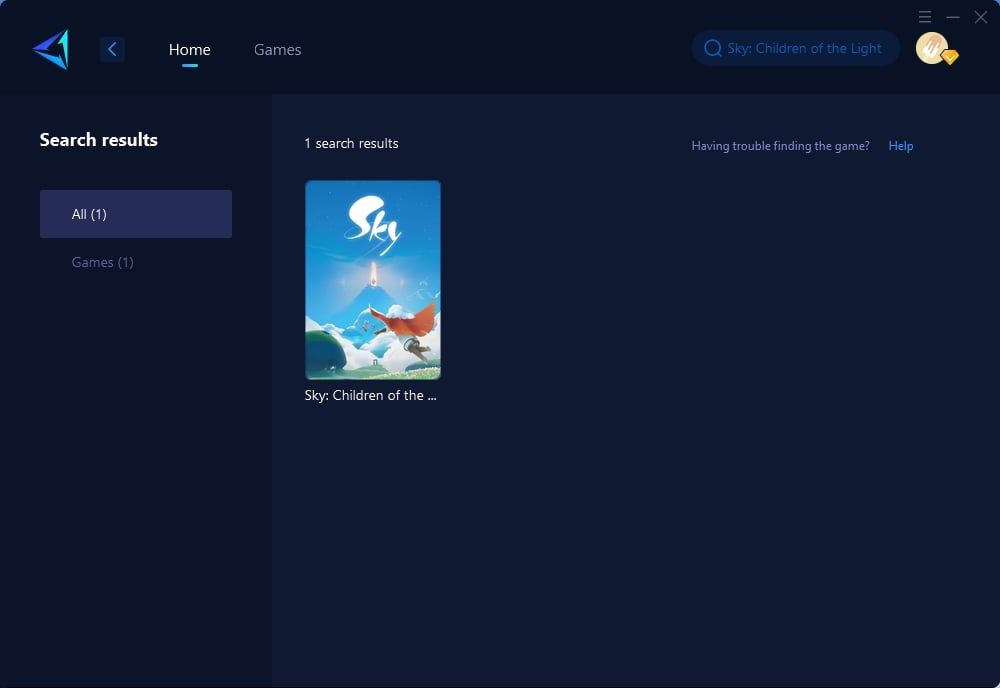Open the hamburger menu in title bar
Screen dimensions: 1000x688
(925, 17)
